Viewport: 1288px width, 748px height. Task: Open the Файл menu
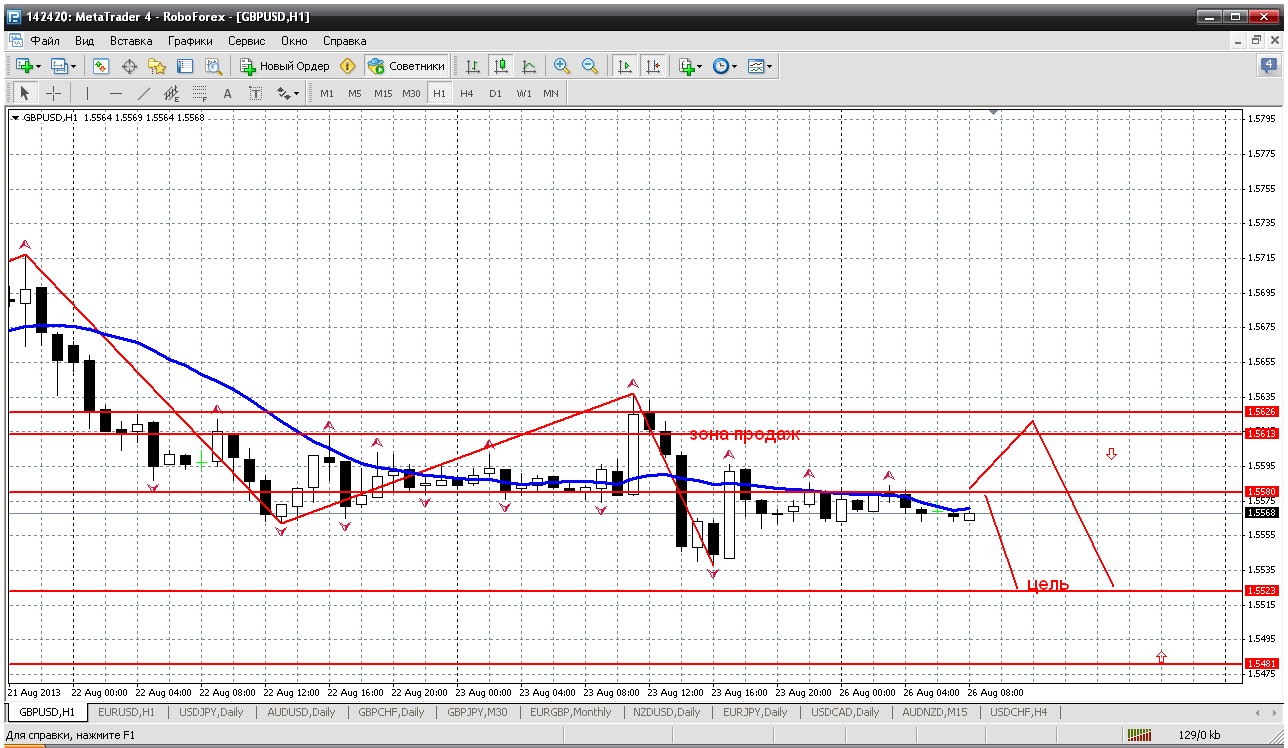coord(45,41)
